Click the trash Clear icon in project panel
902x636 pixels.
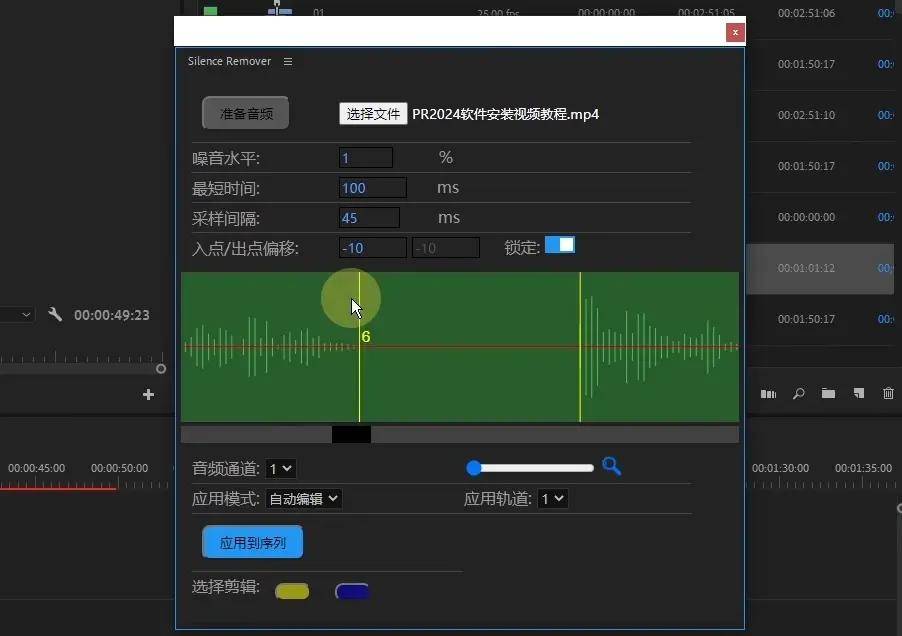pos(888,393)
